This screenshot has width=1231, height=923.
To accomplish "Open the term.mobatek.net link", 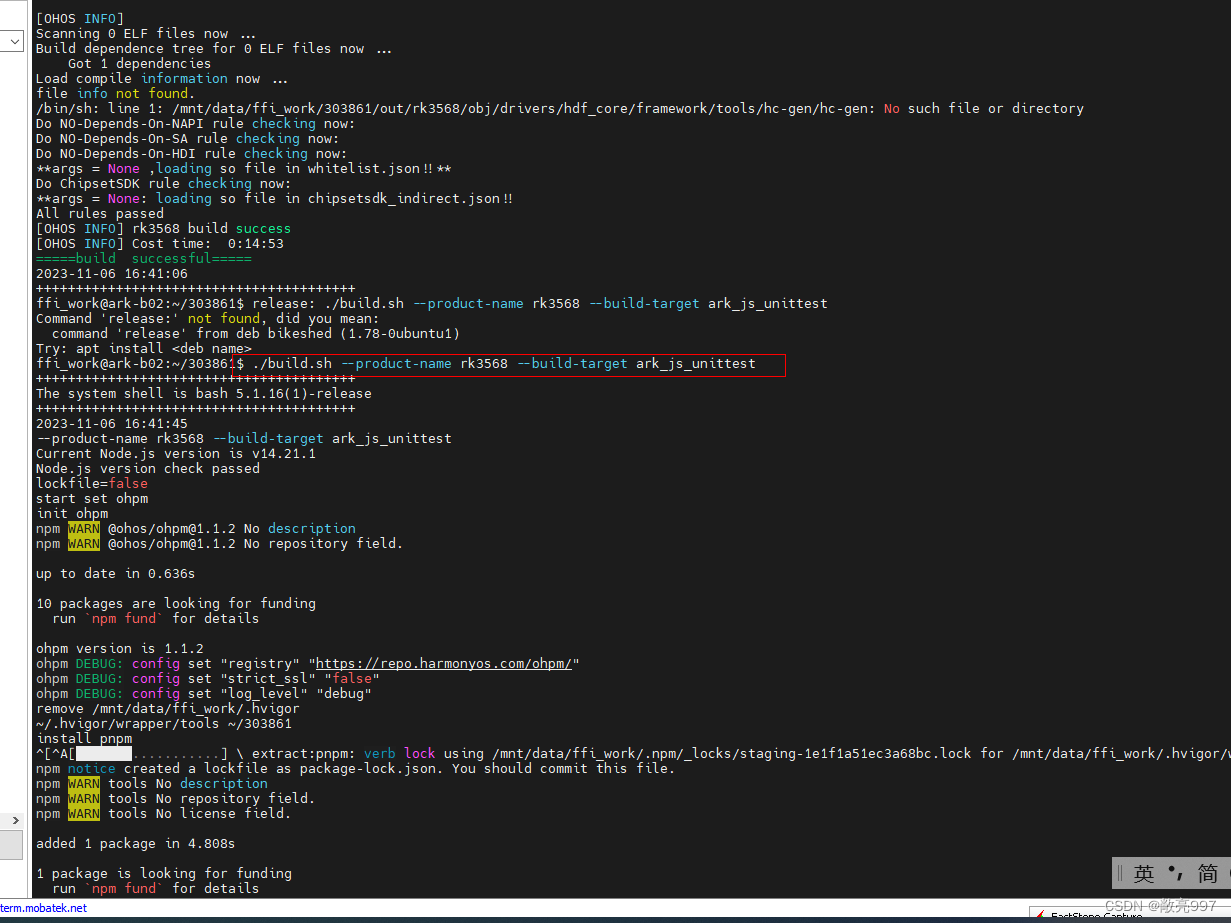I will (x=43, y=908).
